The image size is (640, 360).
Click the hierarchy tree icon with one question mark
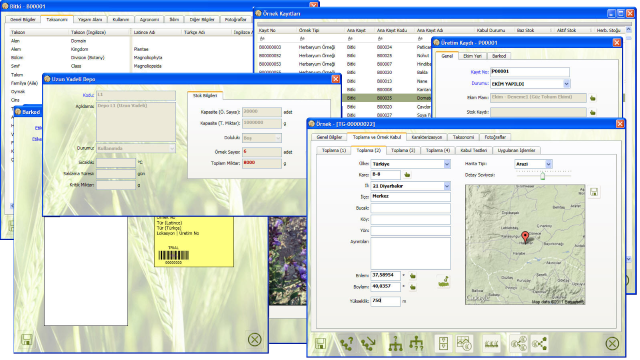point(395,344)
